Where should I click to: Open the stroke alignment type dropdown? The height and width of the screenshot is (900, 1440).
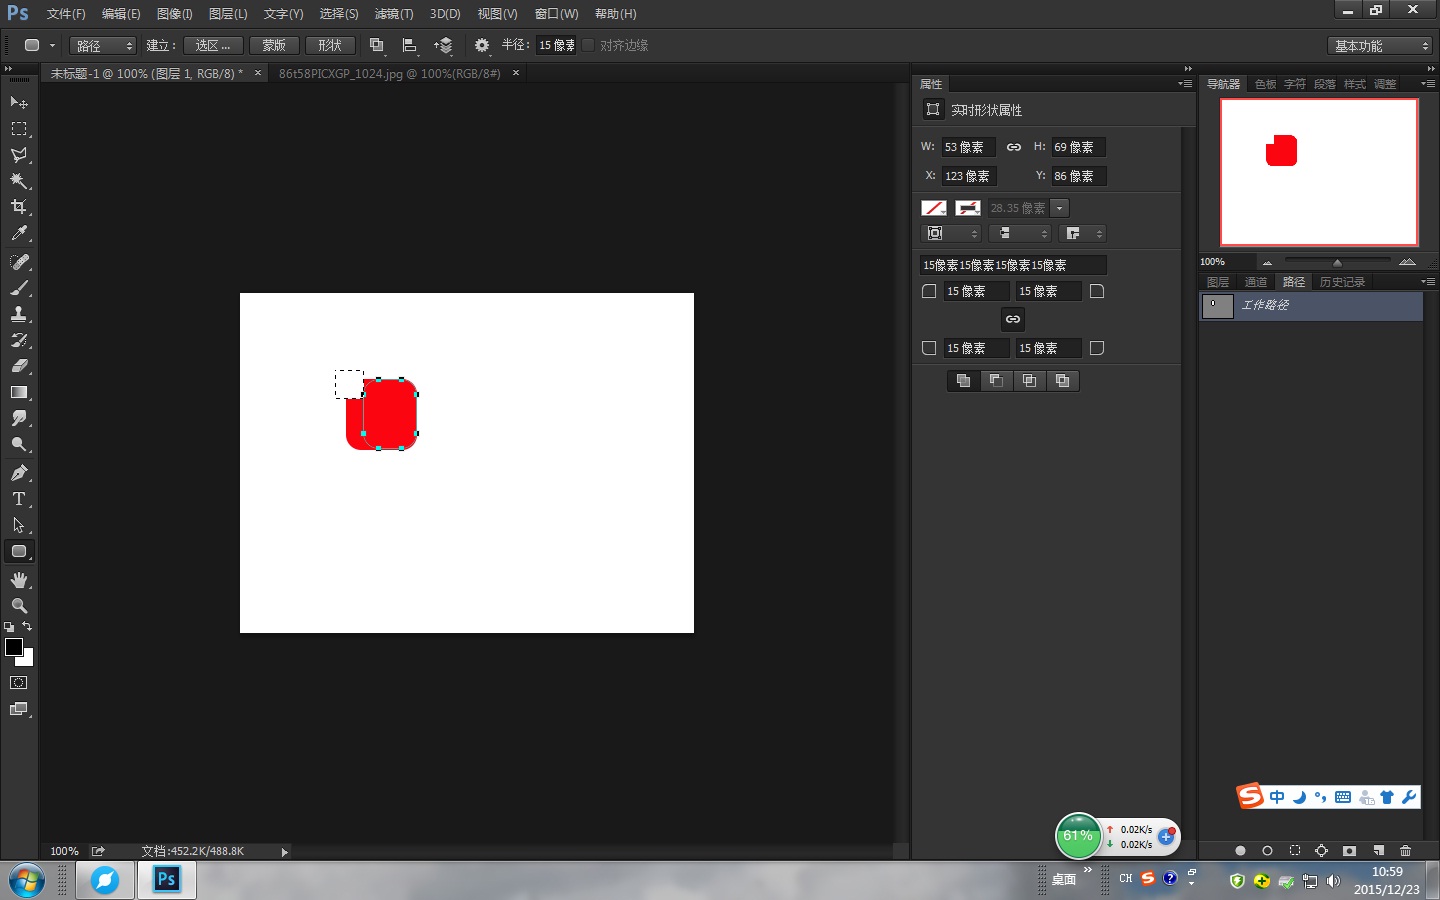click(951, 233)
